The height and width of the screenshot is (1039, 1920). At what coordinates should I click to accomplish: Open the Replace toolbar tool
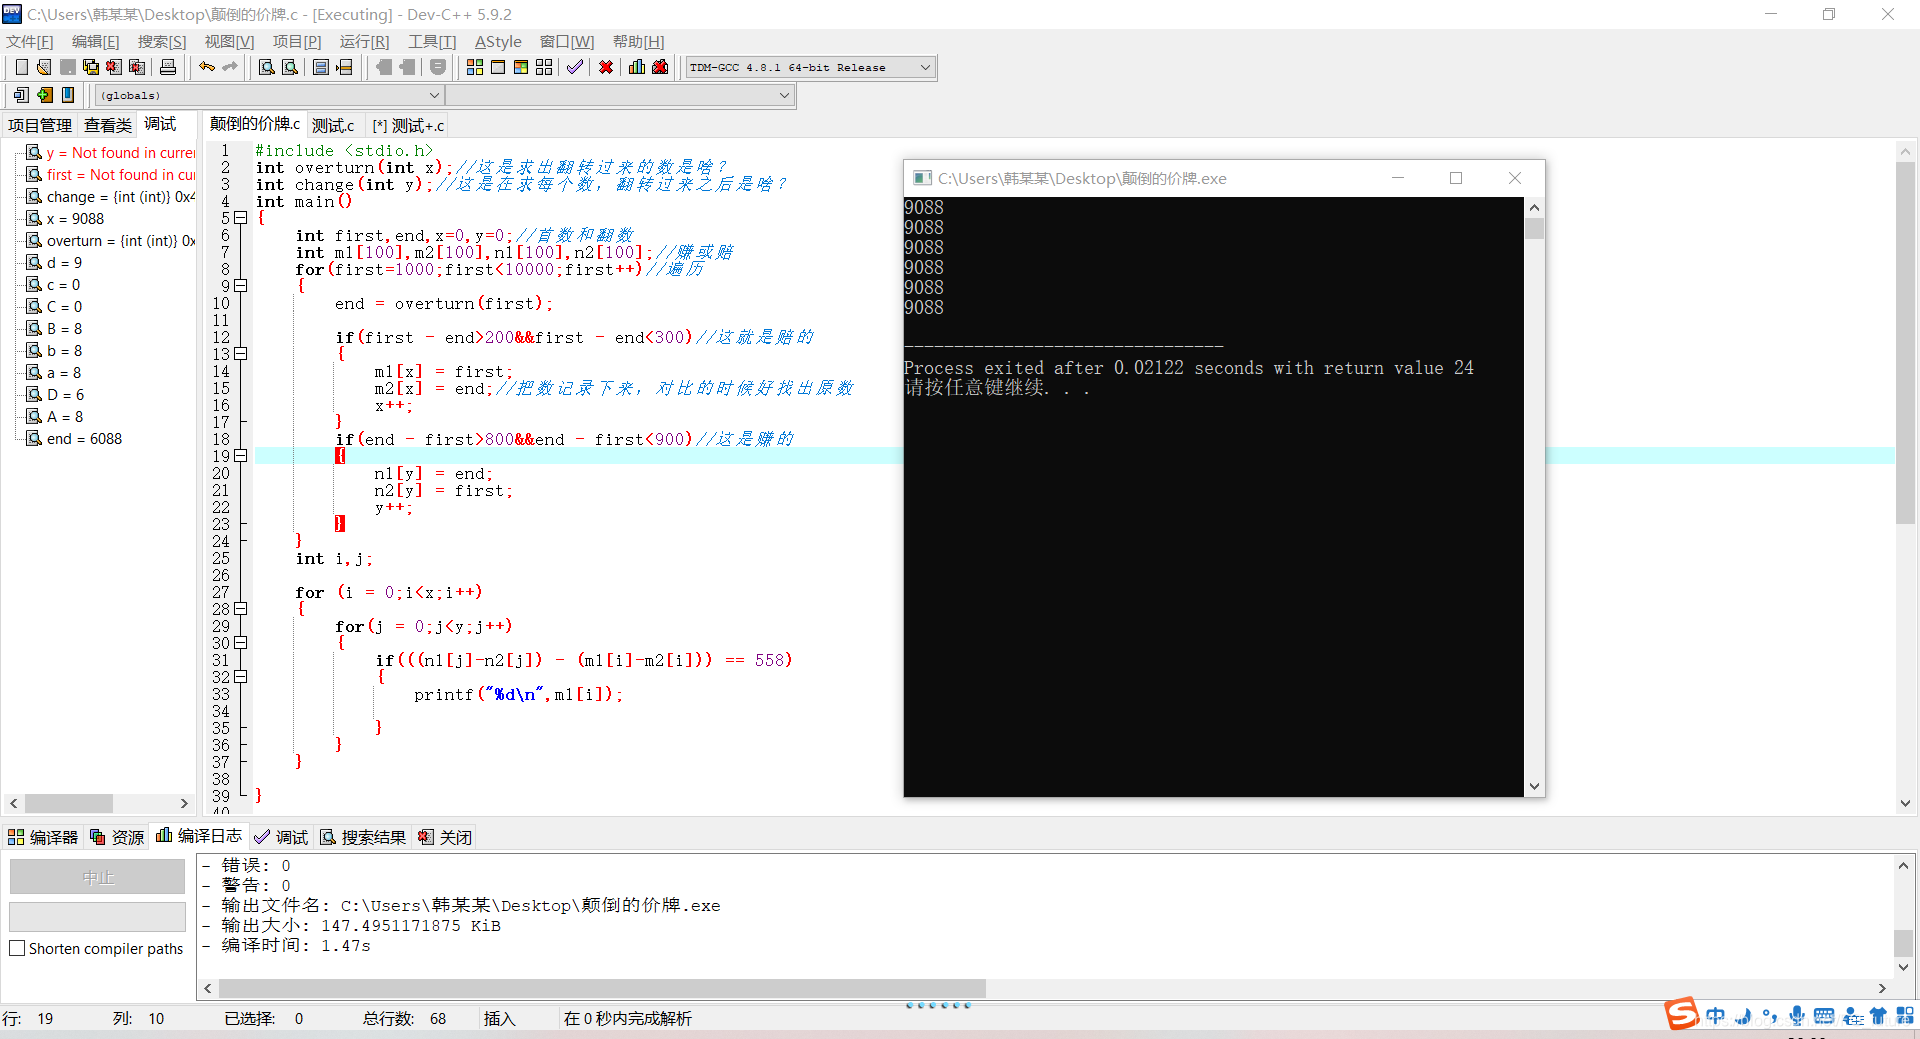point(290,67)
